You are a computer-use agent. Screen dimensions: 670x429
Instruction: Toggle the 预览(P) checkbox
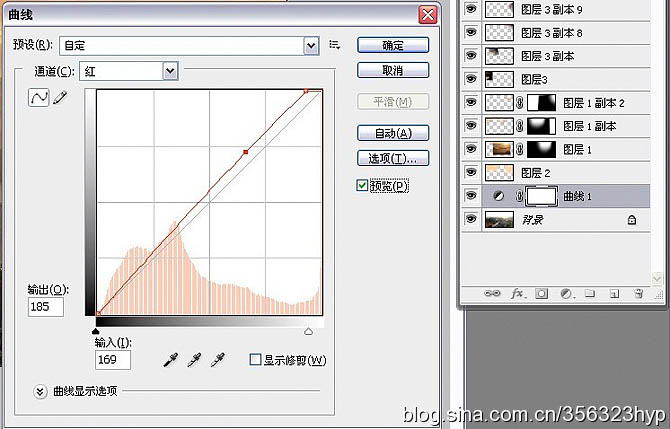coord(362,185)
